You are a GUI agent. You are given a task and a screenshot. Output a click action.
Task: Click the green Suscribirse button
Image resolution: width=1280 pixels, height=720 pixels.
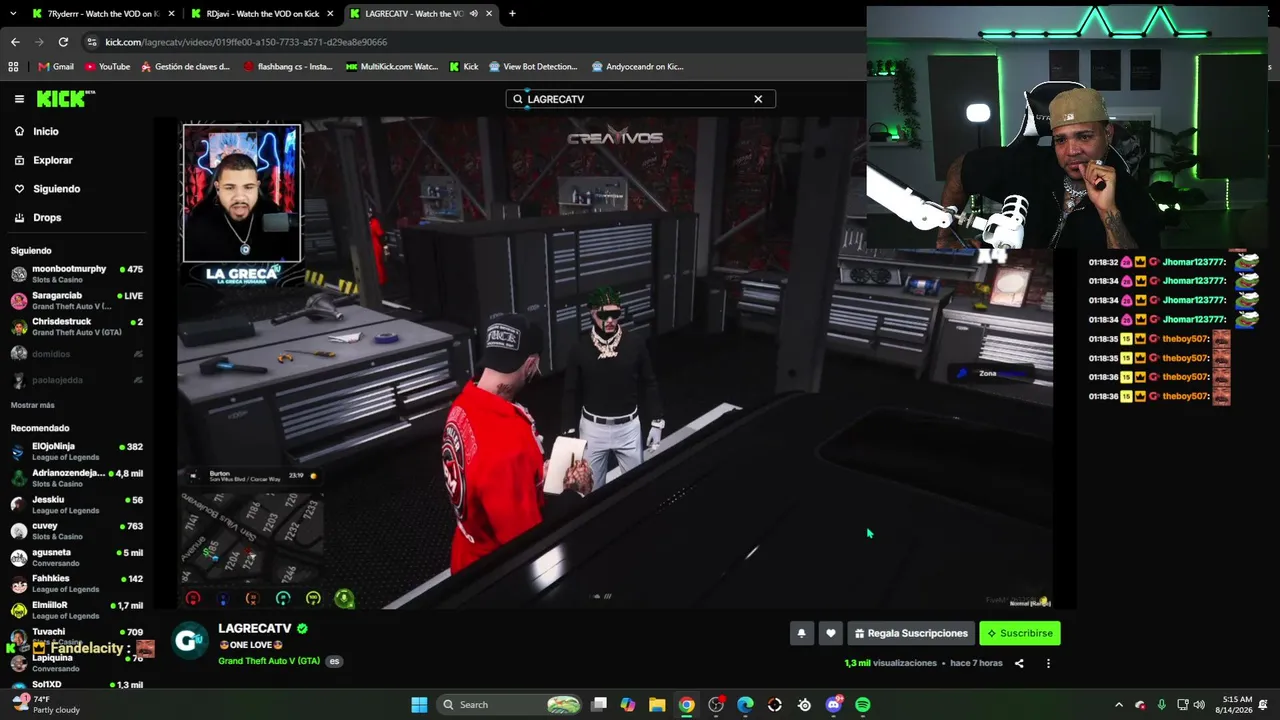(x=1019, y=633)
